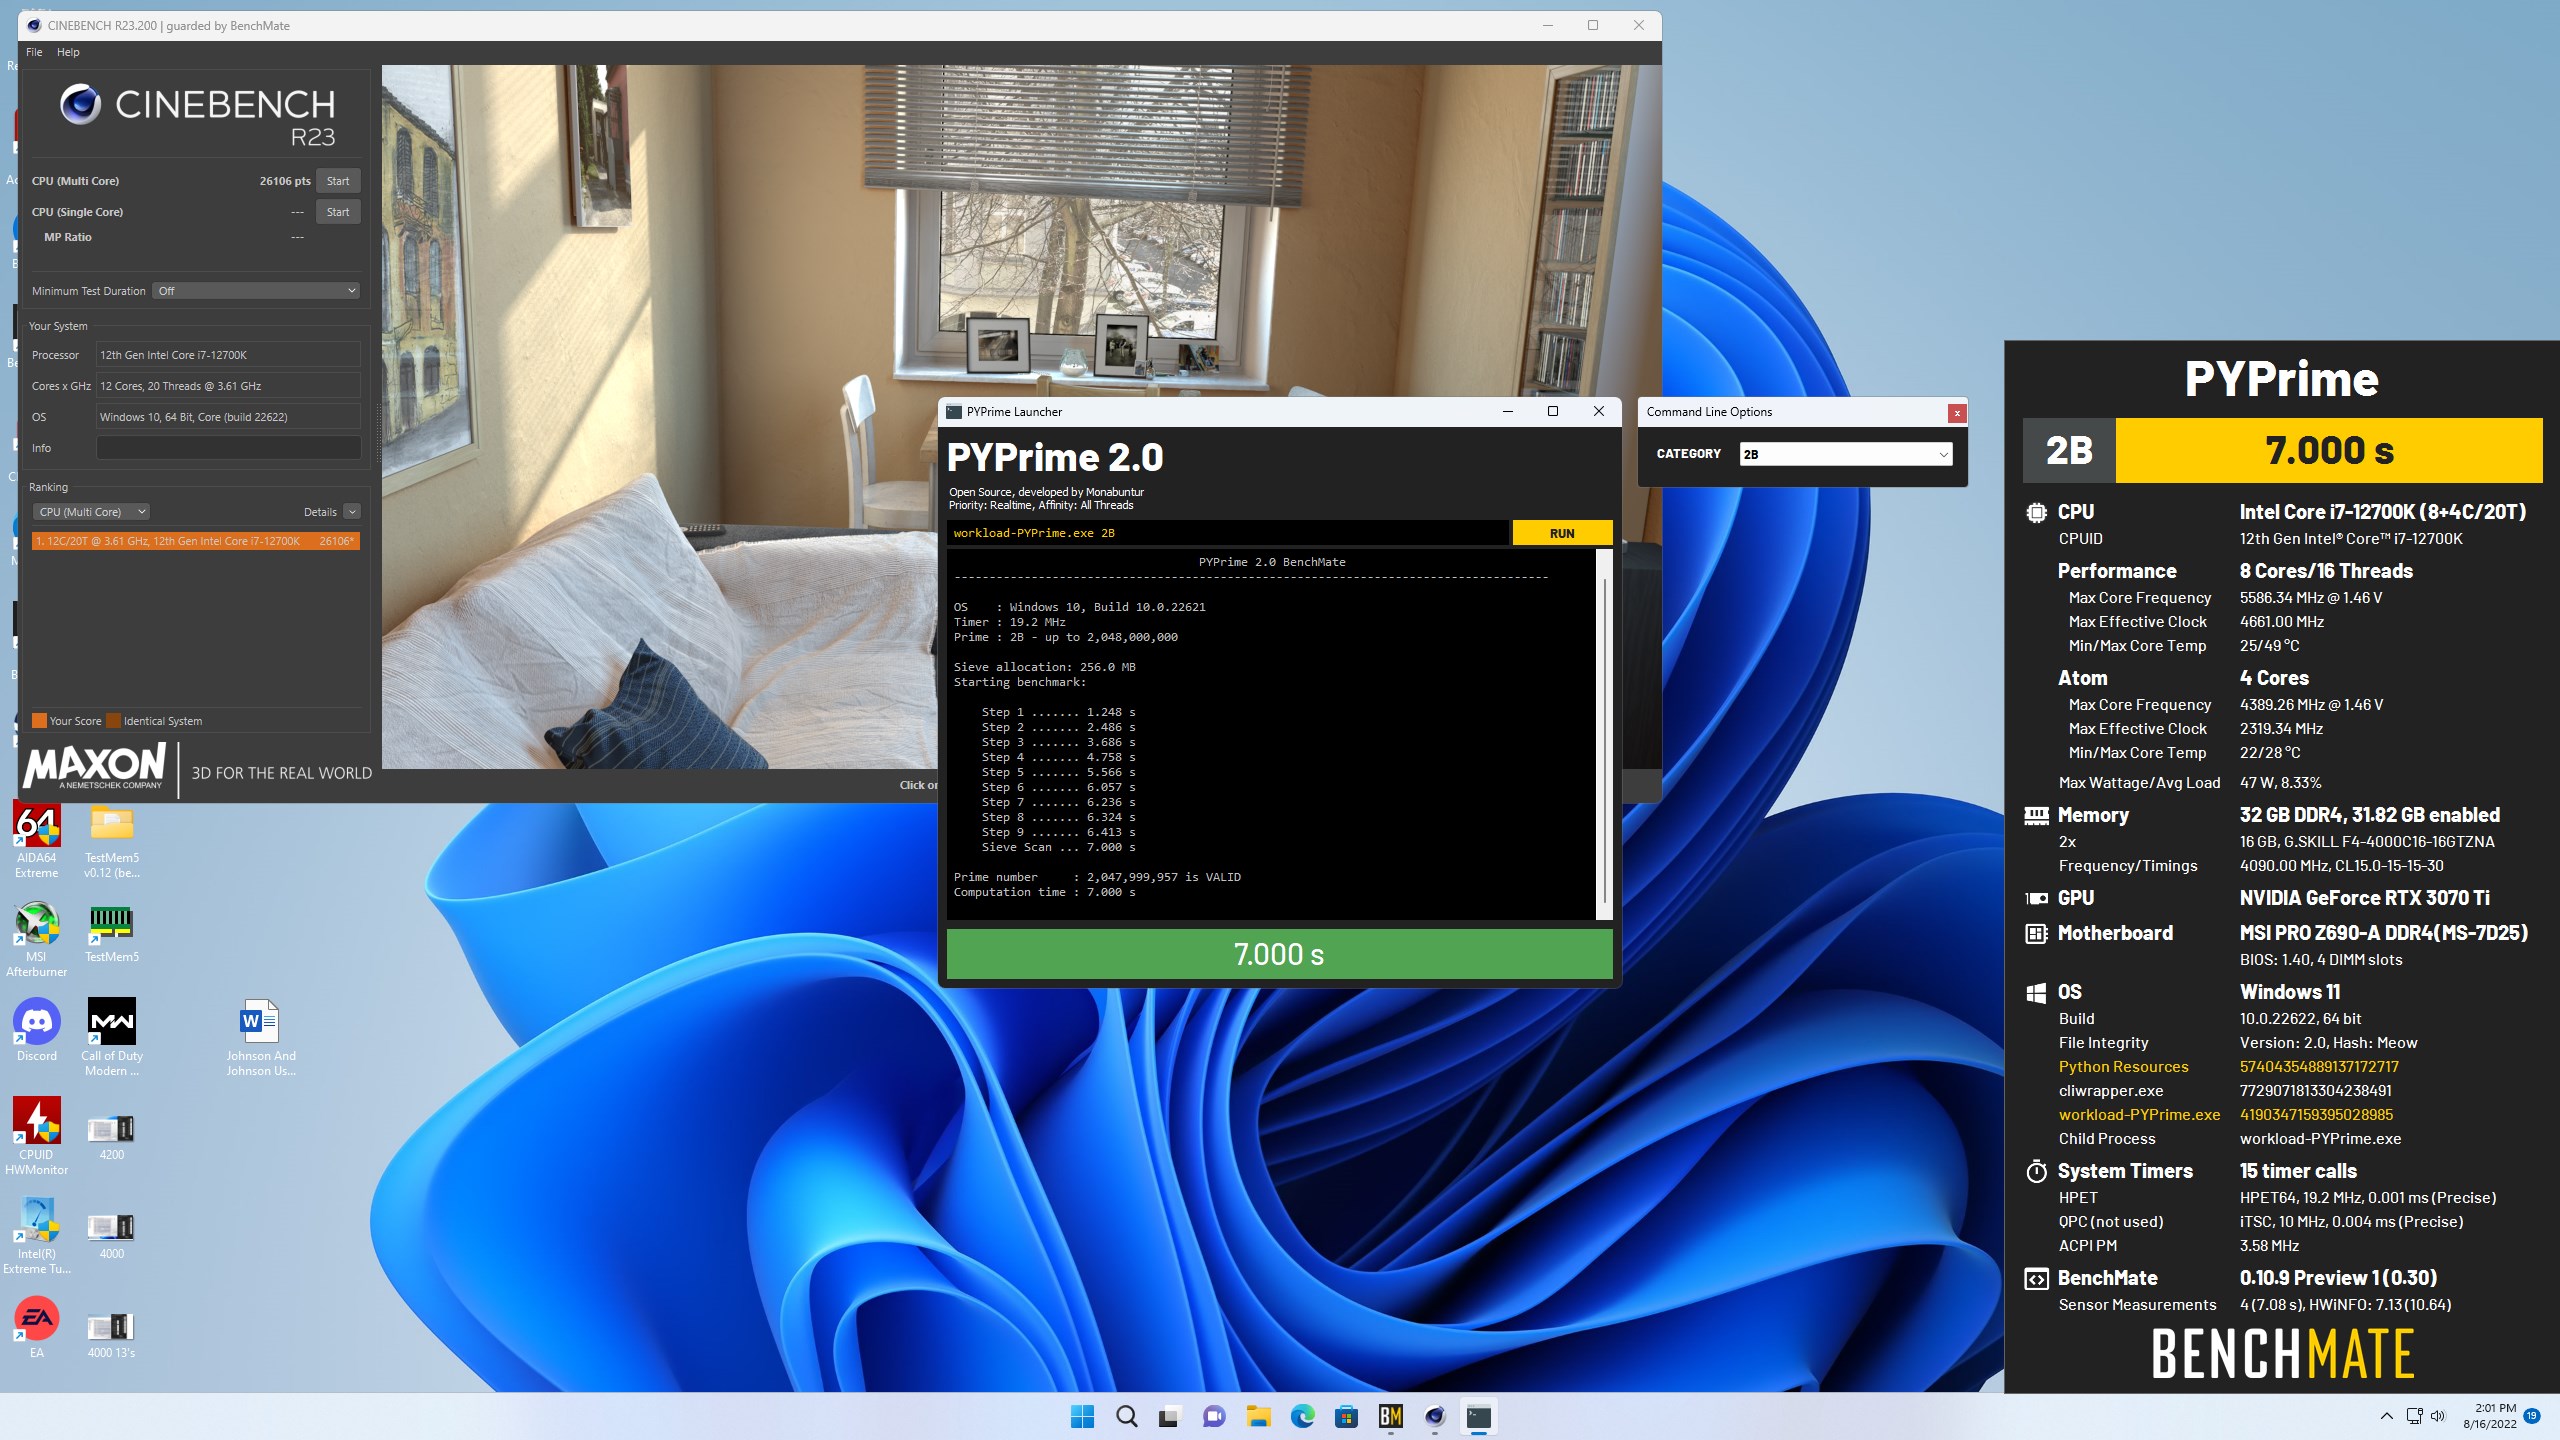This screenshot has height=1440, width=2560.
Task: Open Windows Start menu on taskbar
Action: tap(1082, 1416)
